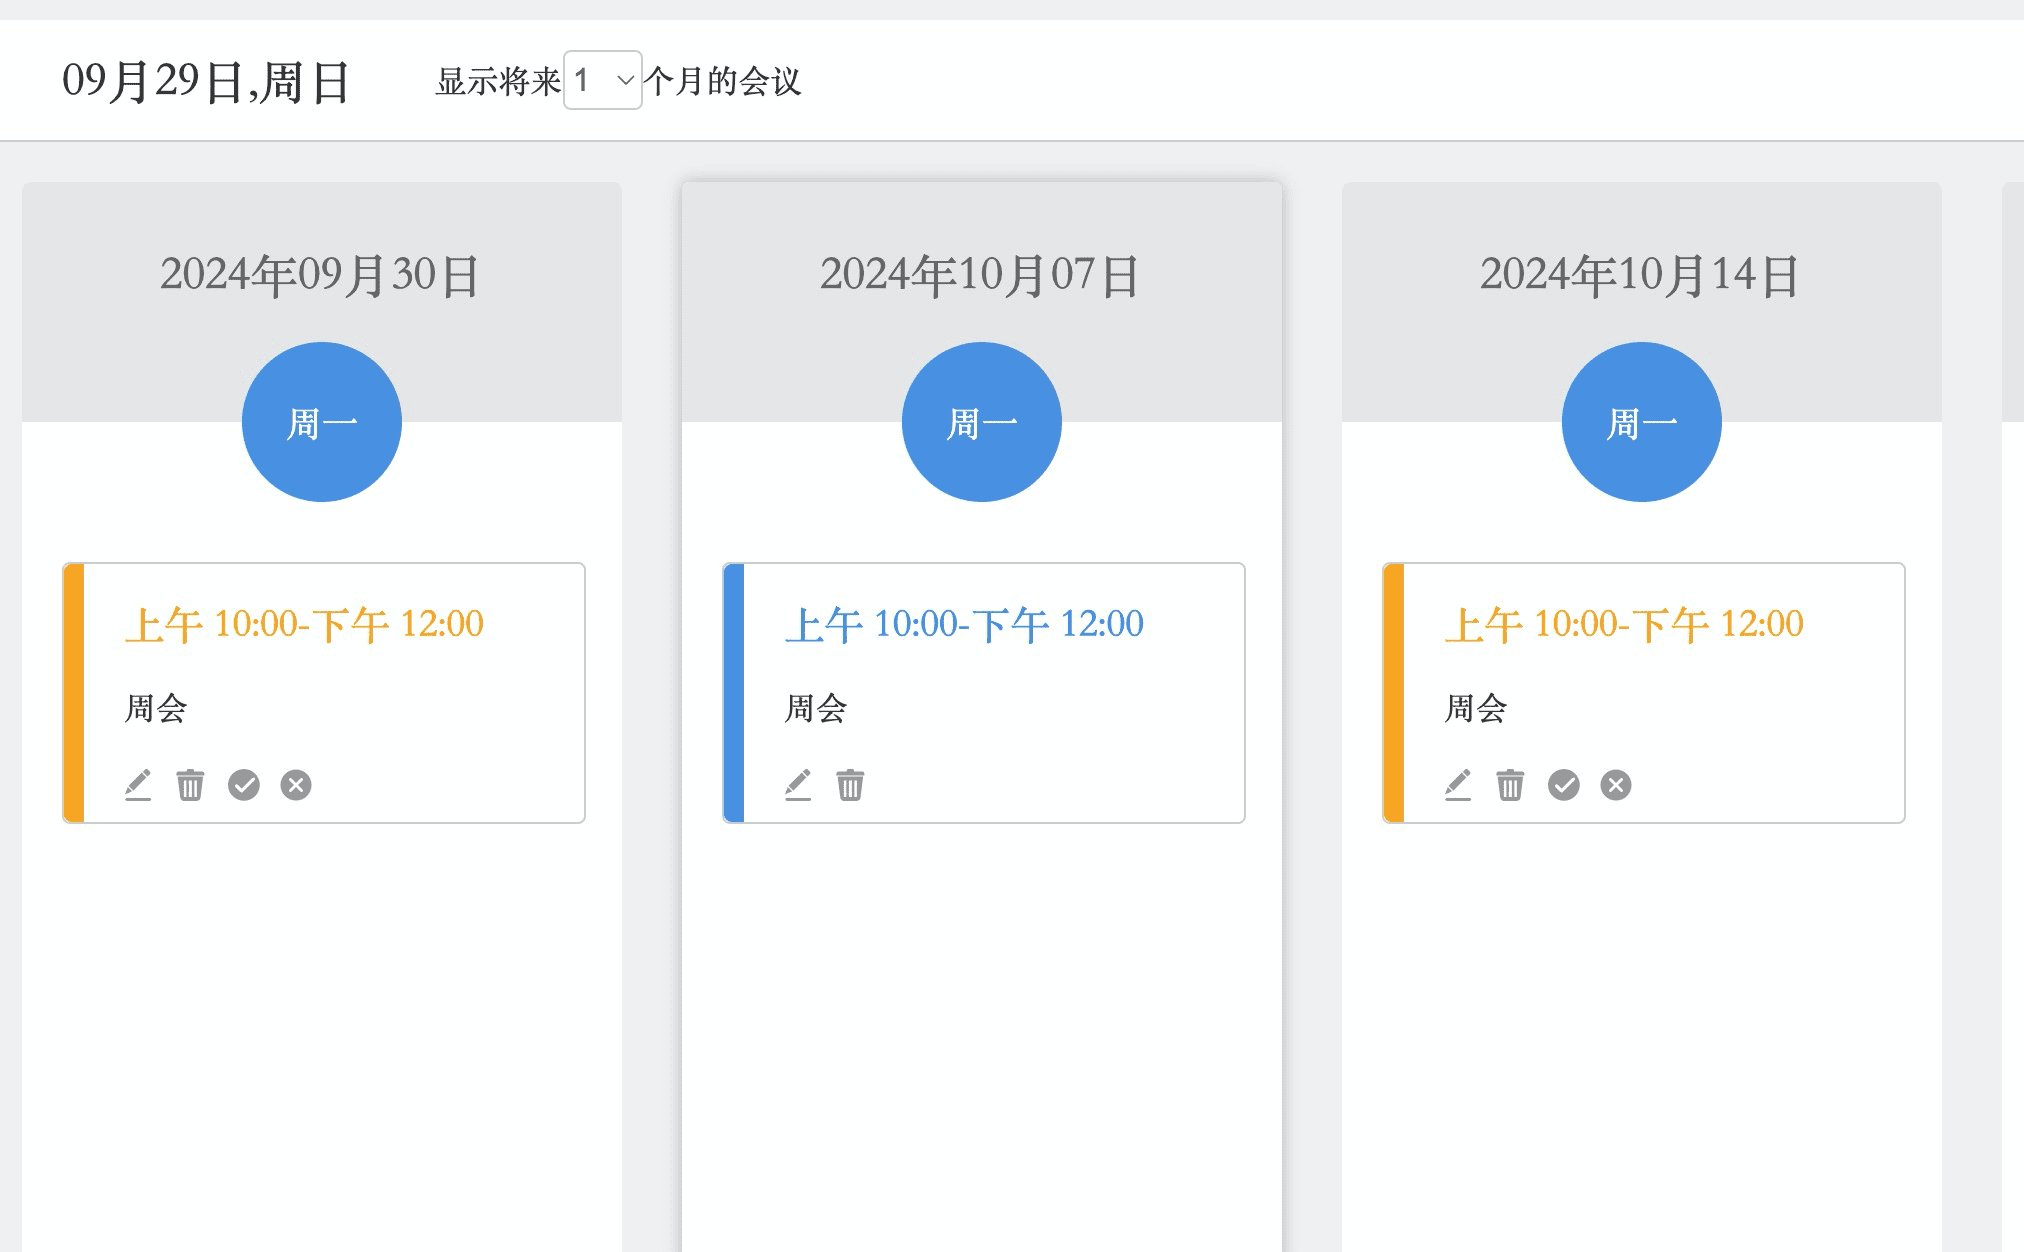Click the 10月14日 meeting time text
This screenshot has height=1252, width=2024.
coord(1624,624)
